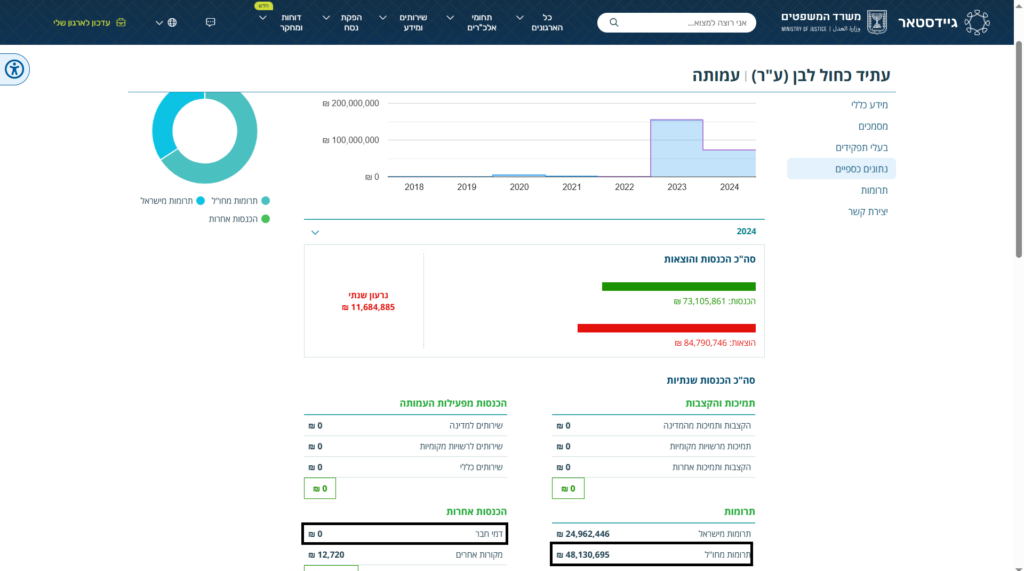The height and width of the screenshot is (571, 1024).
Task: Open the דוחות ומחקר dropdown menu
Action: pos(283,22)
